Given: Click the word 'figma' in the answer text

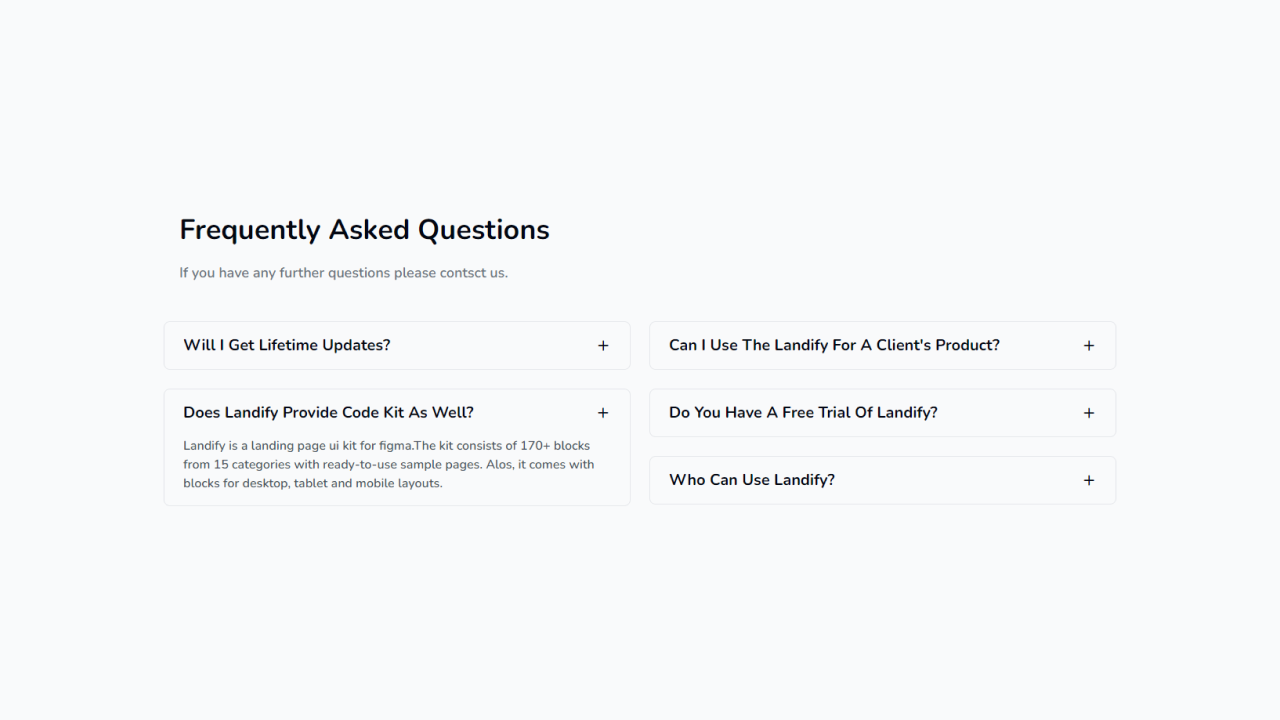Looking at the screenshot, I should click(395, 446).
